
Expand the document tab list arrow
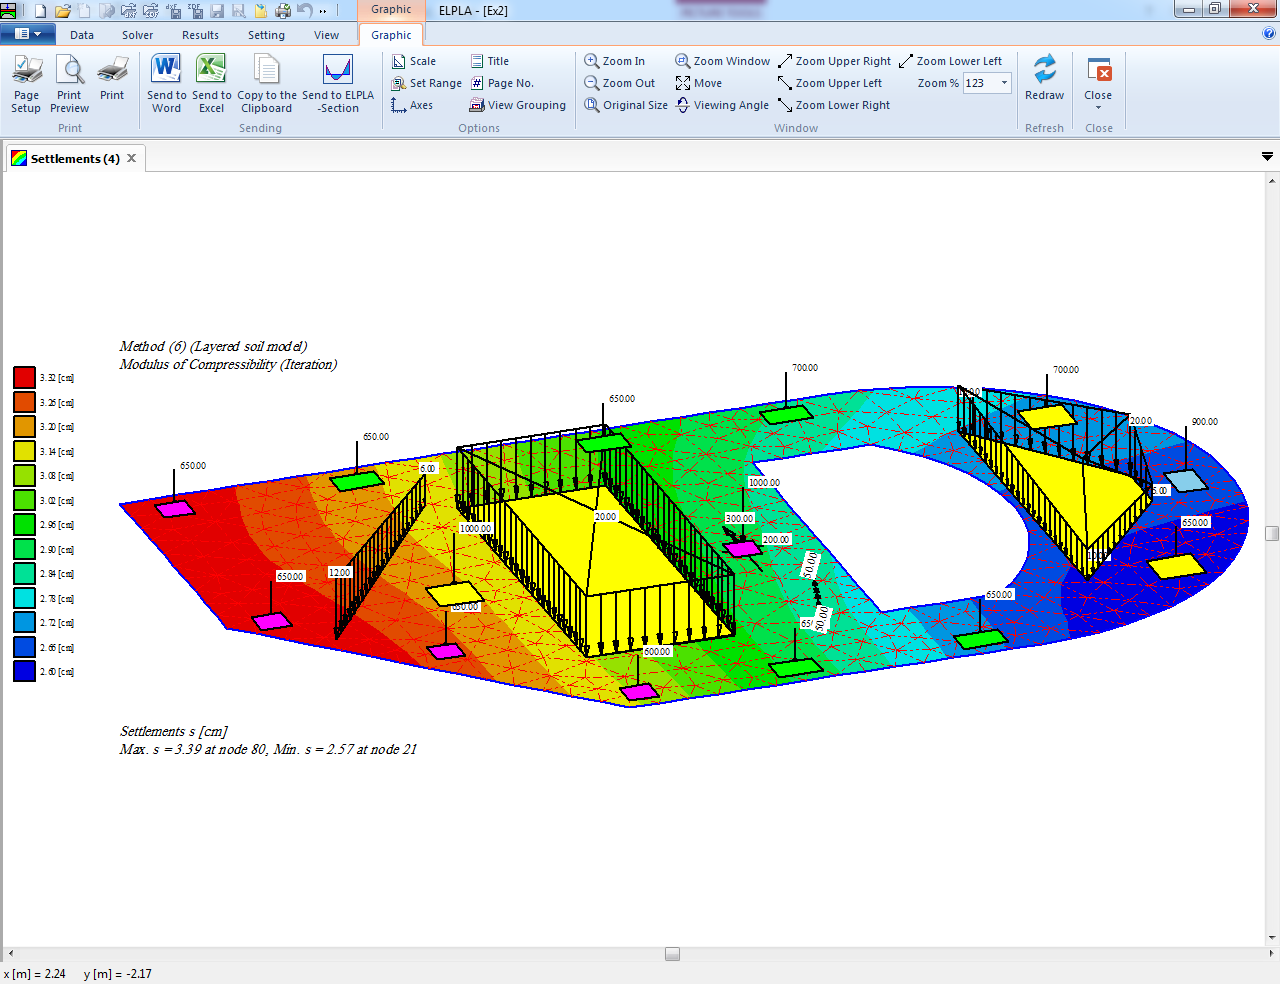click(1267, 157)
